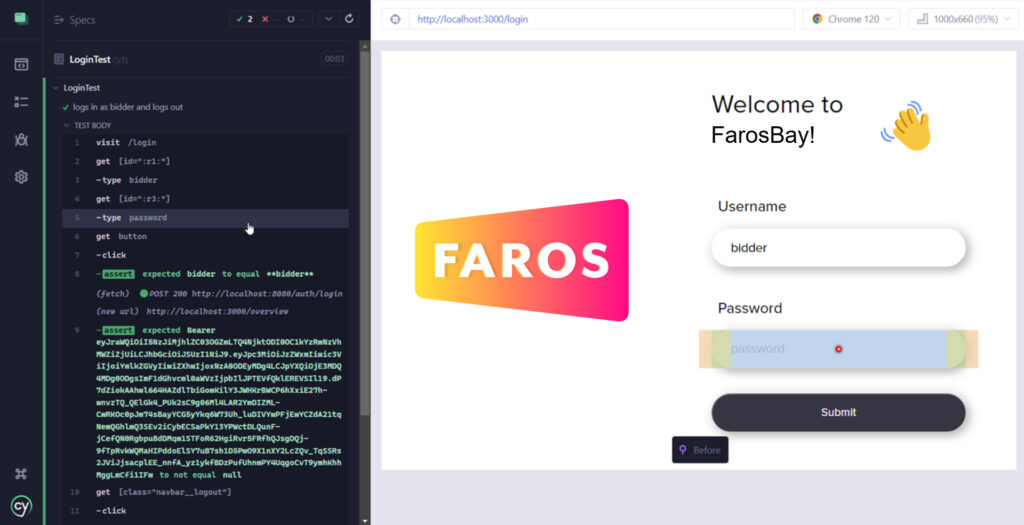Select command type password

[x=206, y=218]
